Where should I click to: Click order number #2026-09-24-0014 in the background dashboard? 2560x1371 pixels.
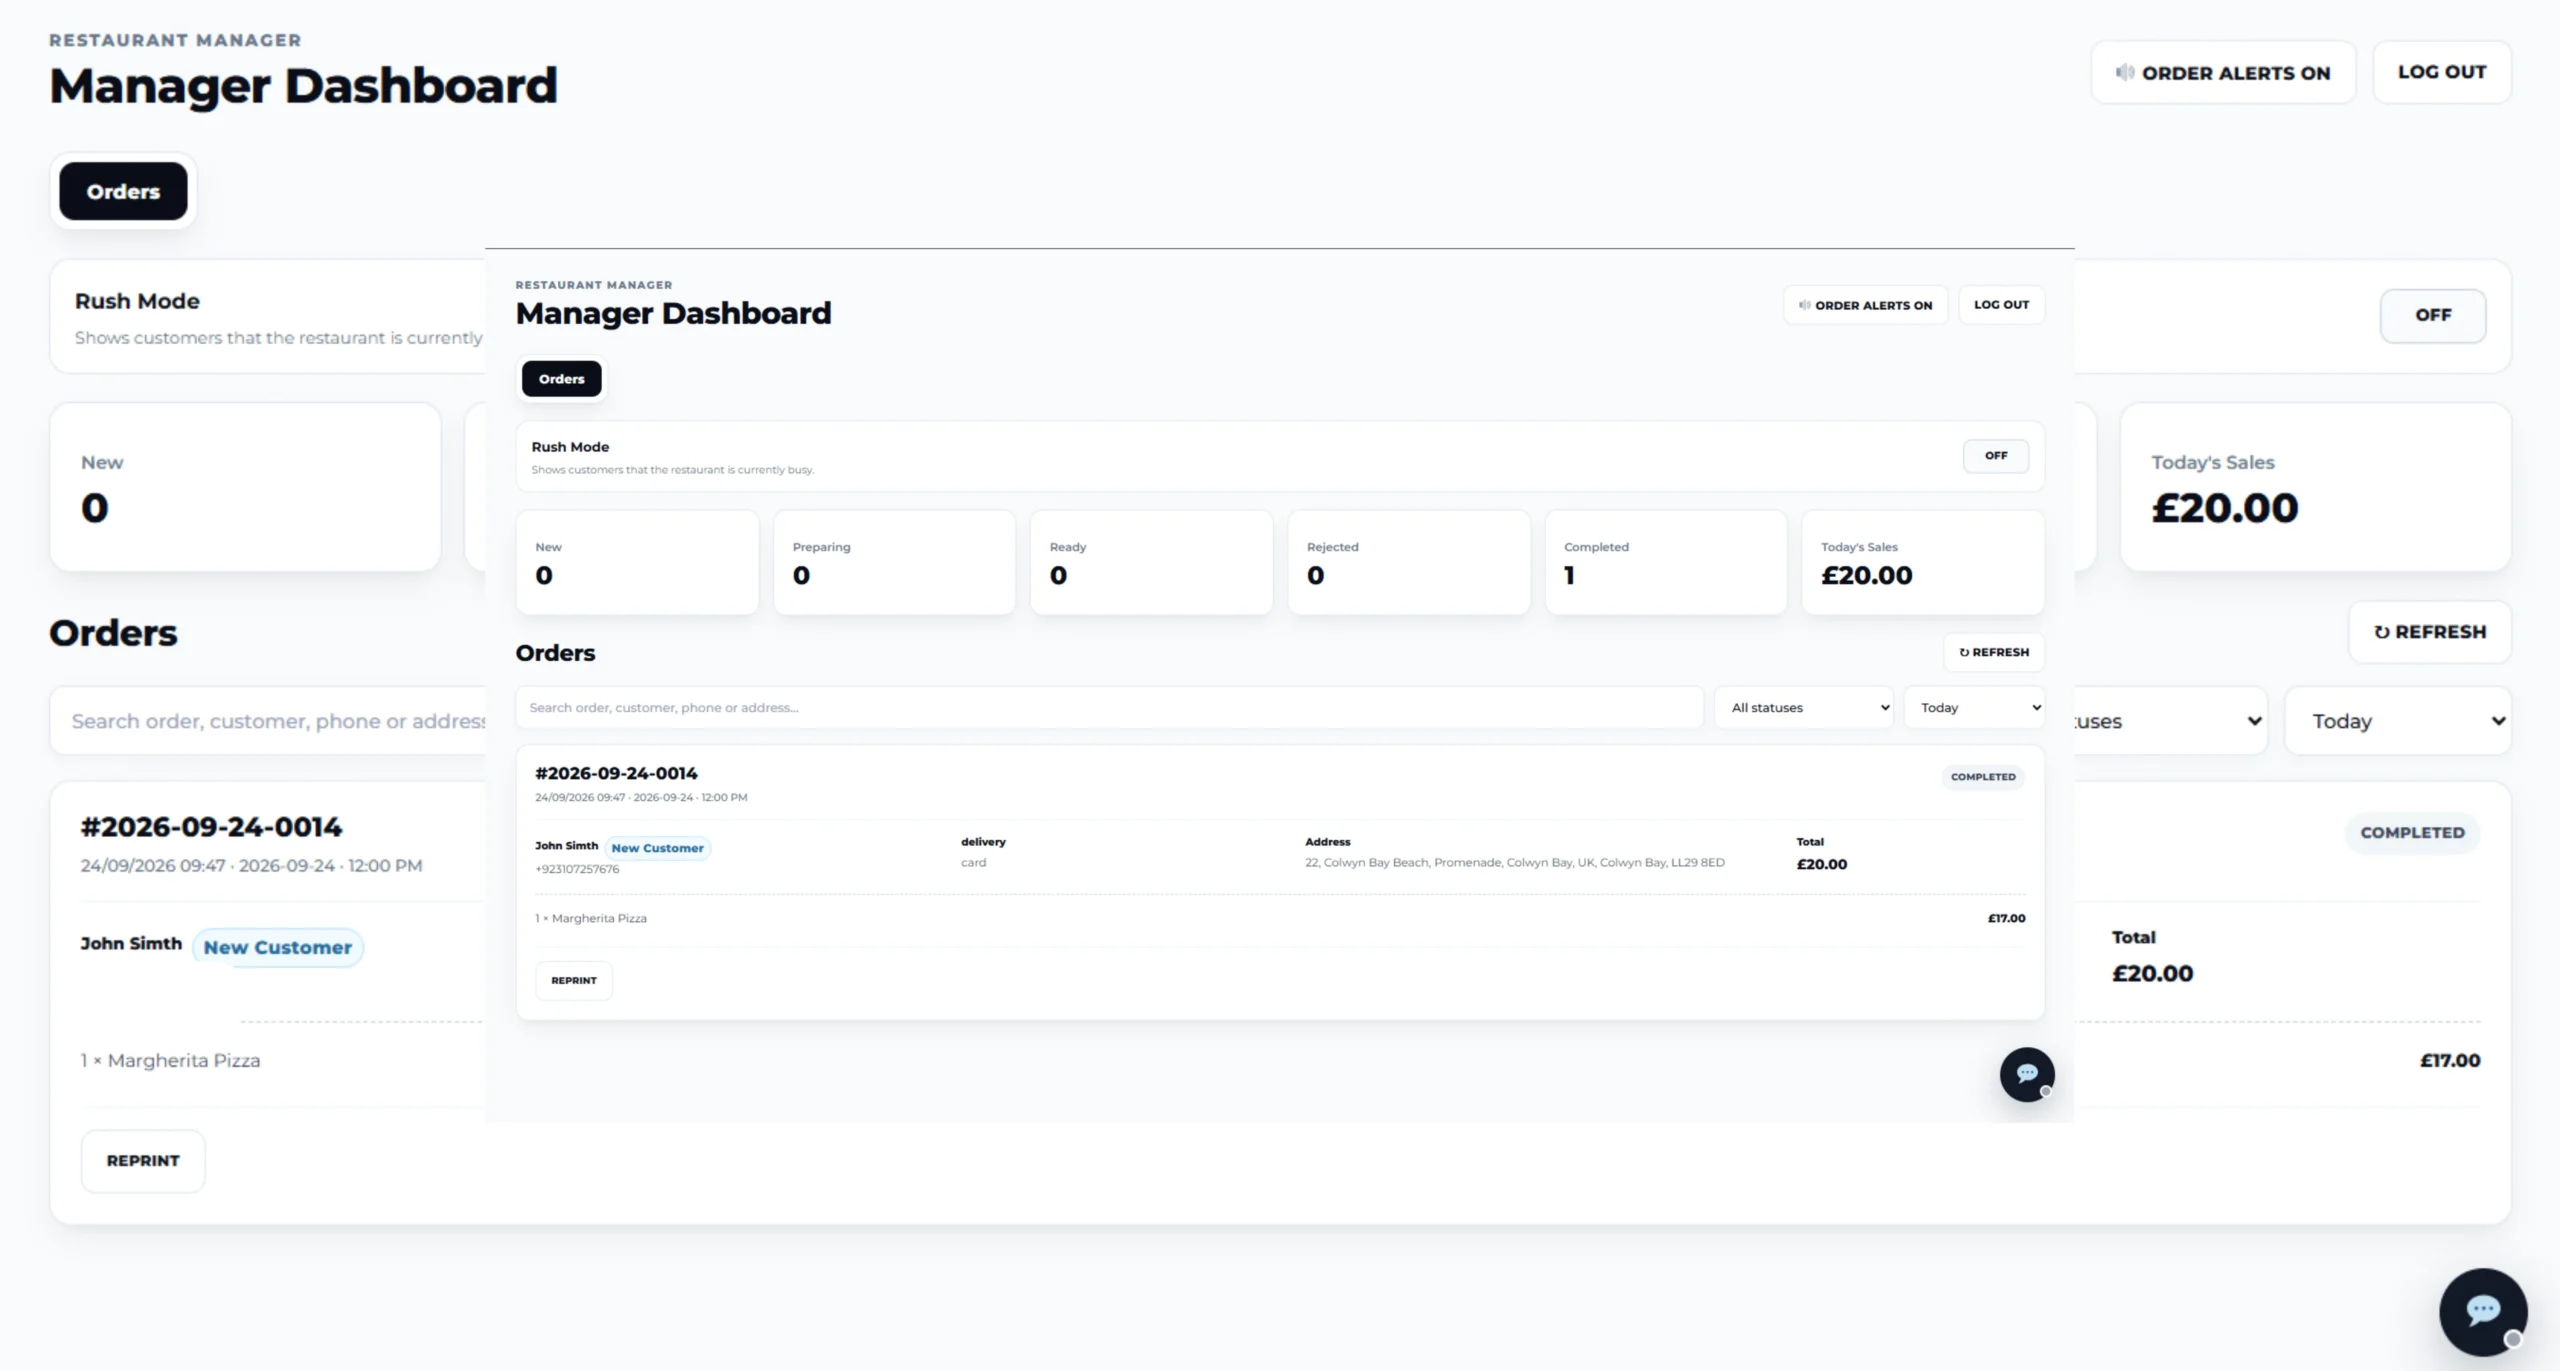click(x=211, y=827)
